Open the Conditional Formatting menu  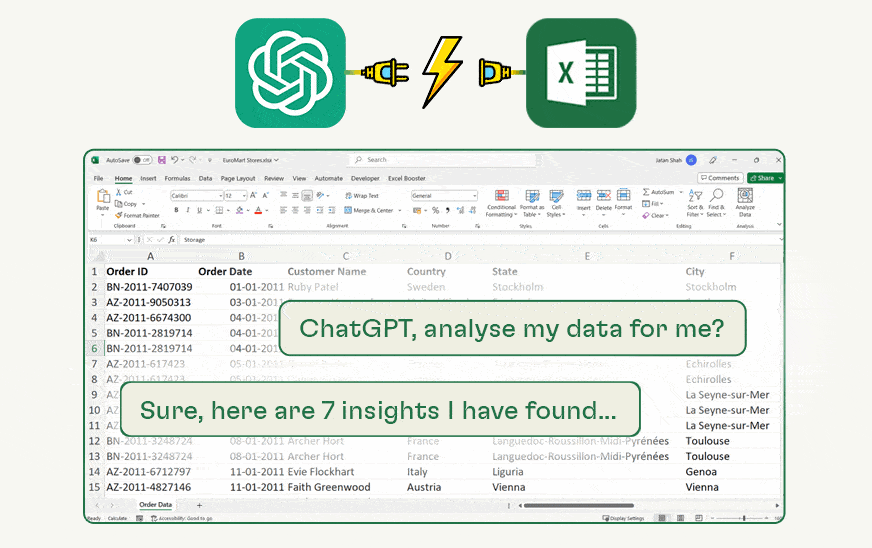coord(501,201)
